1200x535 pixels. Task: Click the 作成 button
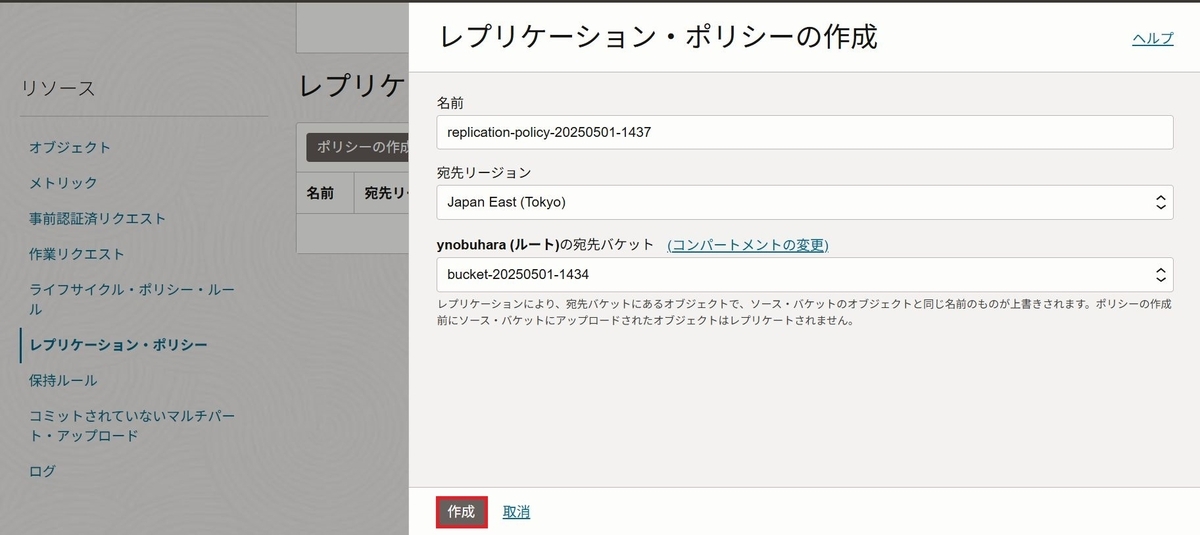461,511
